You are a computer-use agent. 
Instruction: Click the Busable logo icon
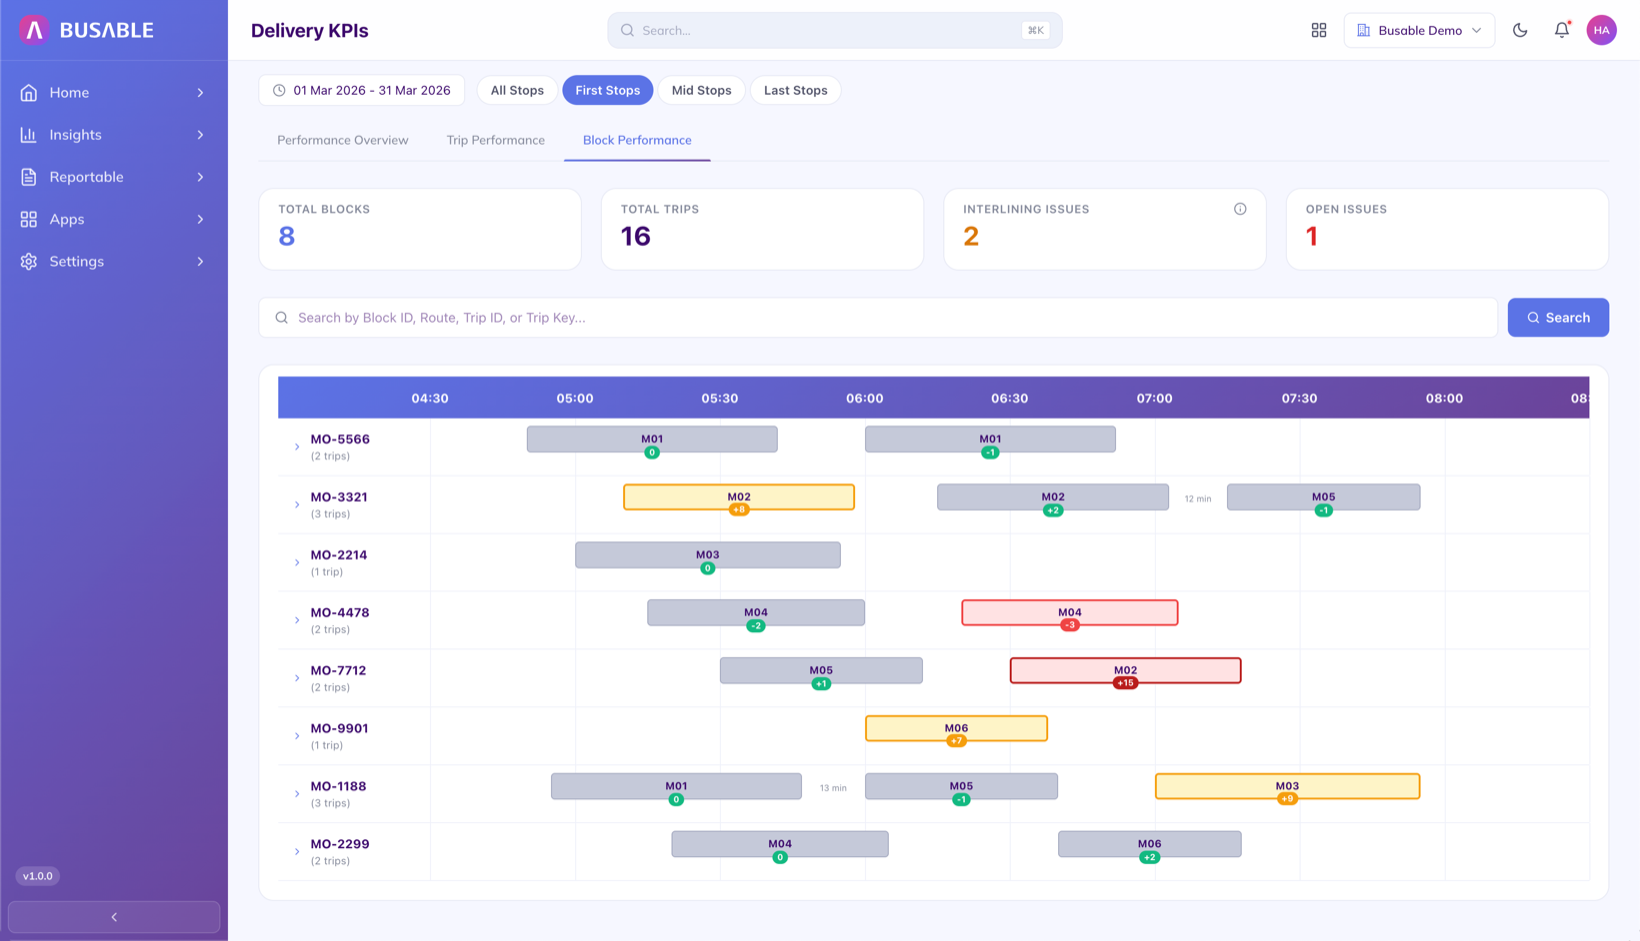(34, 30)
